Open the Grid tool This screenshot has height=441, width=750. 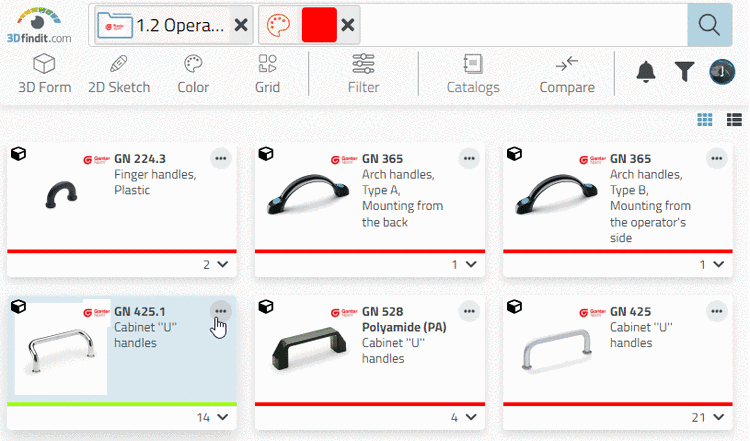pos(267,74)
